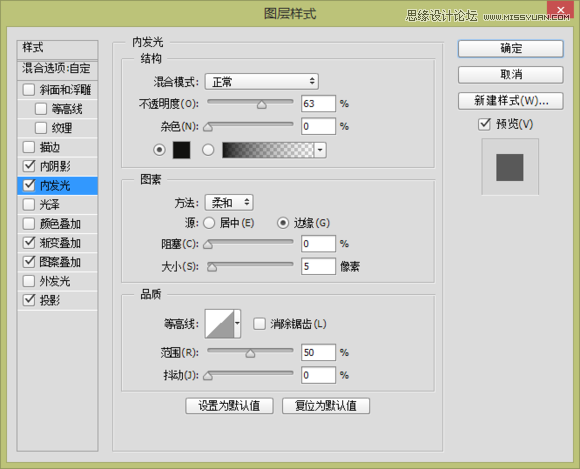
Task: Click the style preview thumbnail
Action: coord(510,167)
